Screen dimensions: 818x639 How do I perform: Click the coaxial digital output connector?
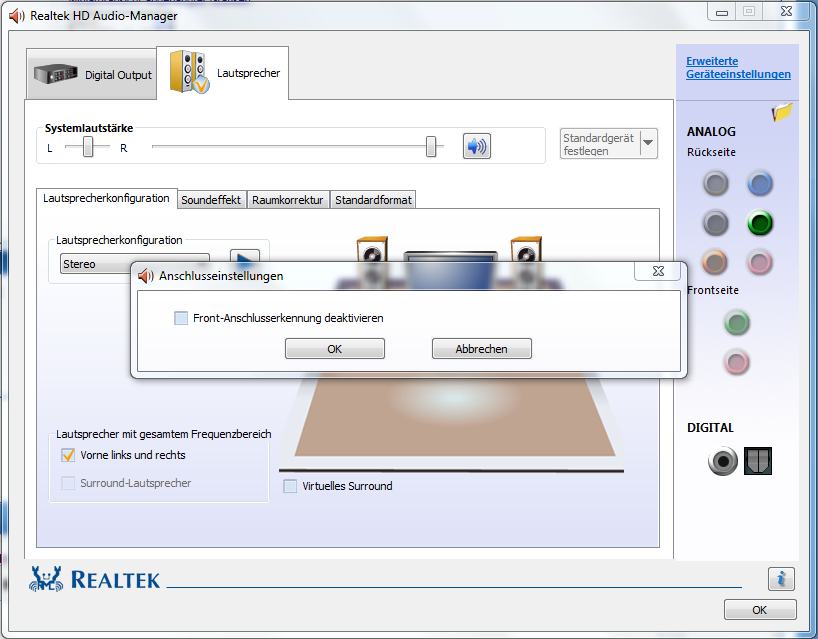pos(723,461)
